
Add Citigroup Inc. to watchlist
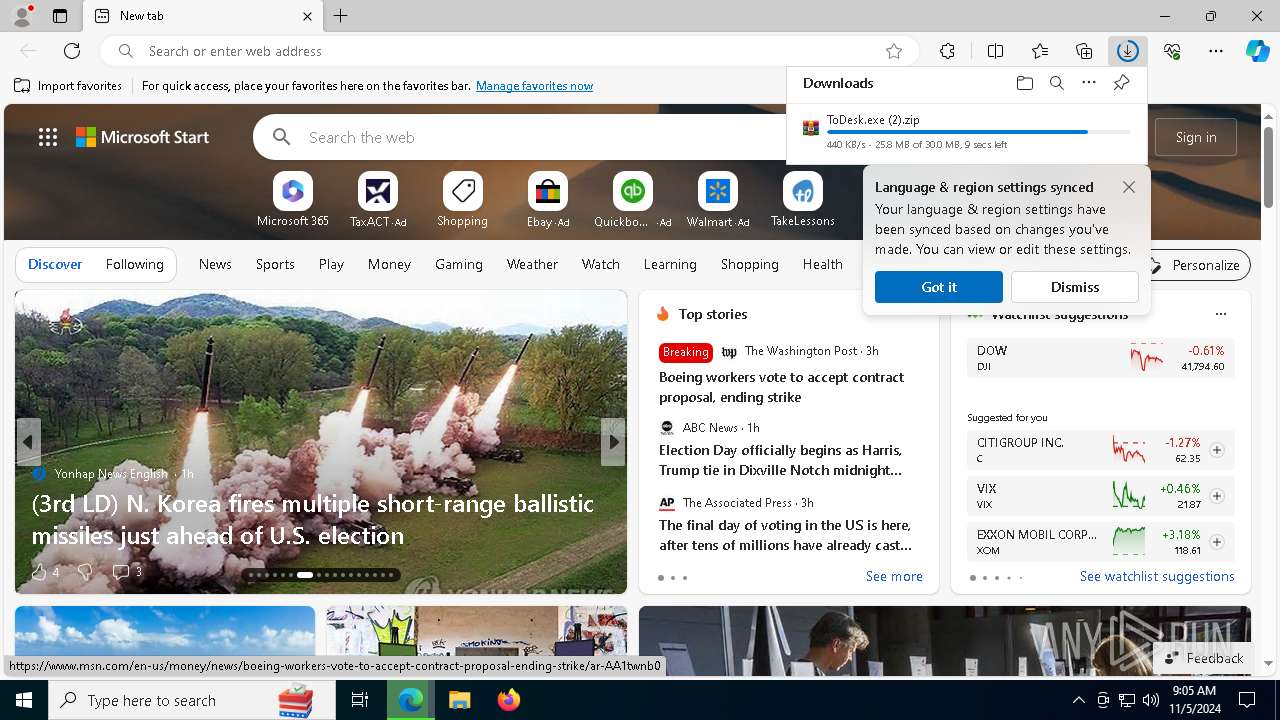point(1217,450)
